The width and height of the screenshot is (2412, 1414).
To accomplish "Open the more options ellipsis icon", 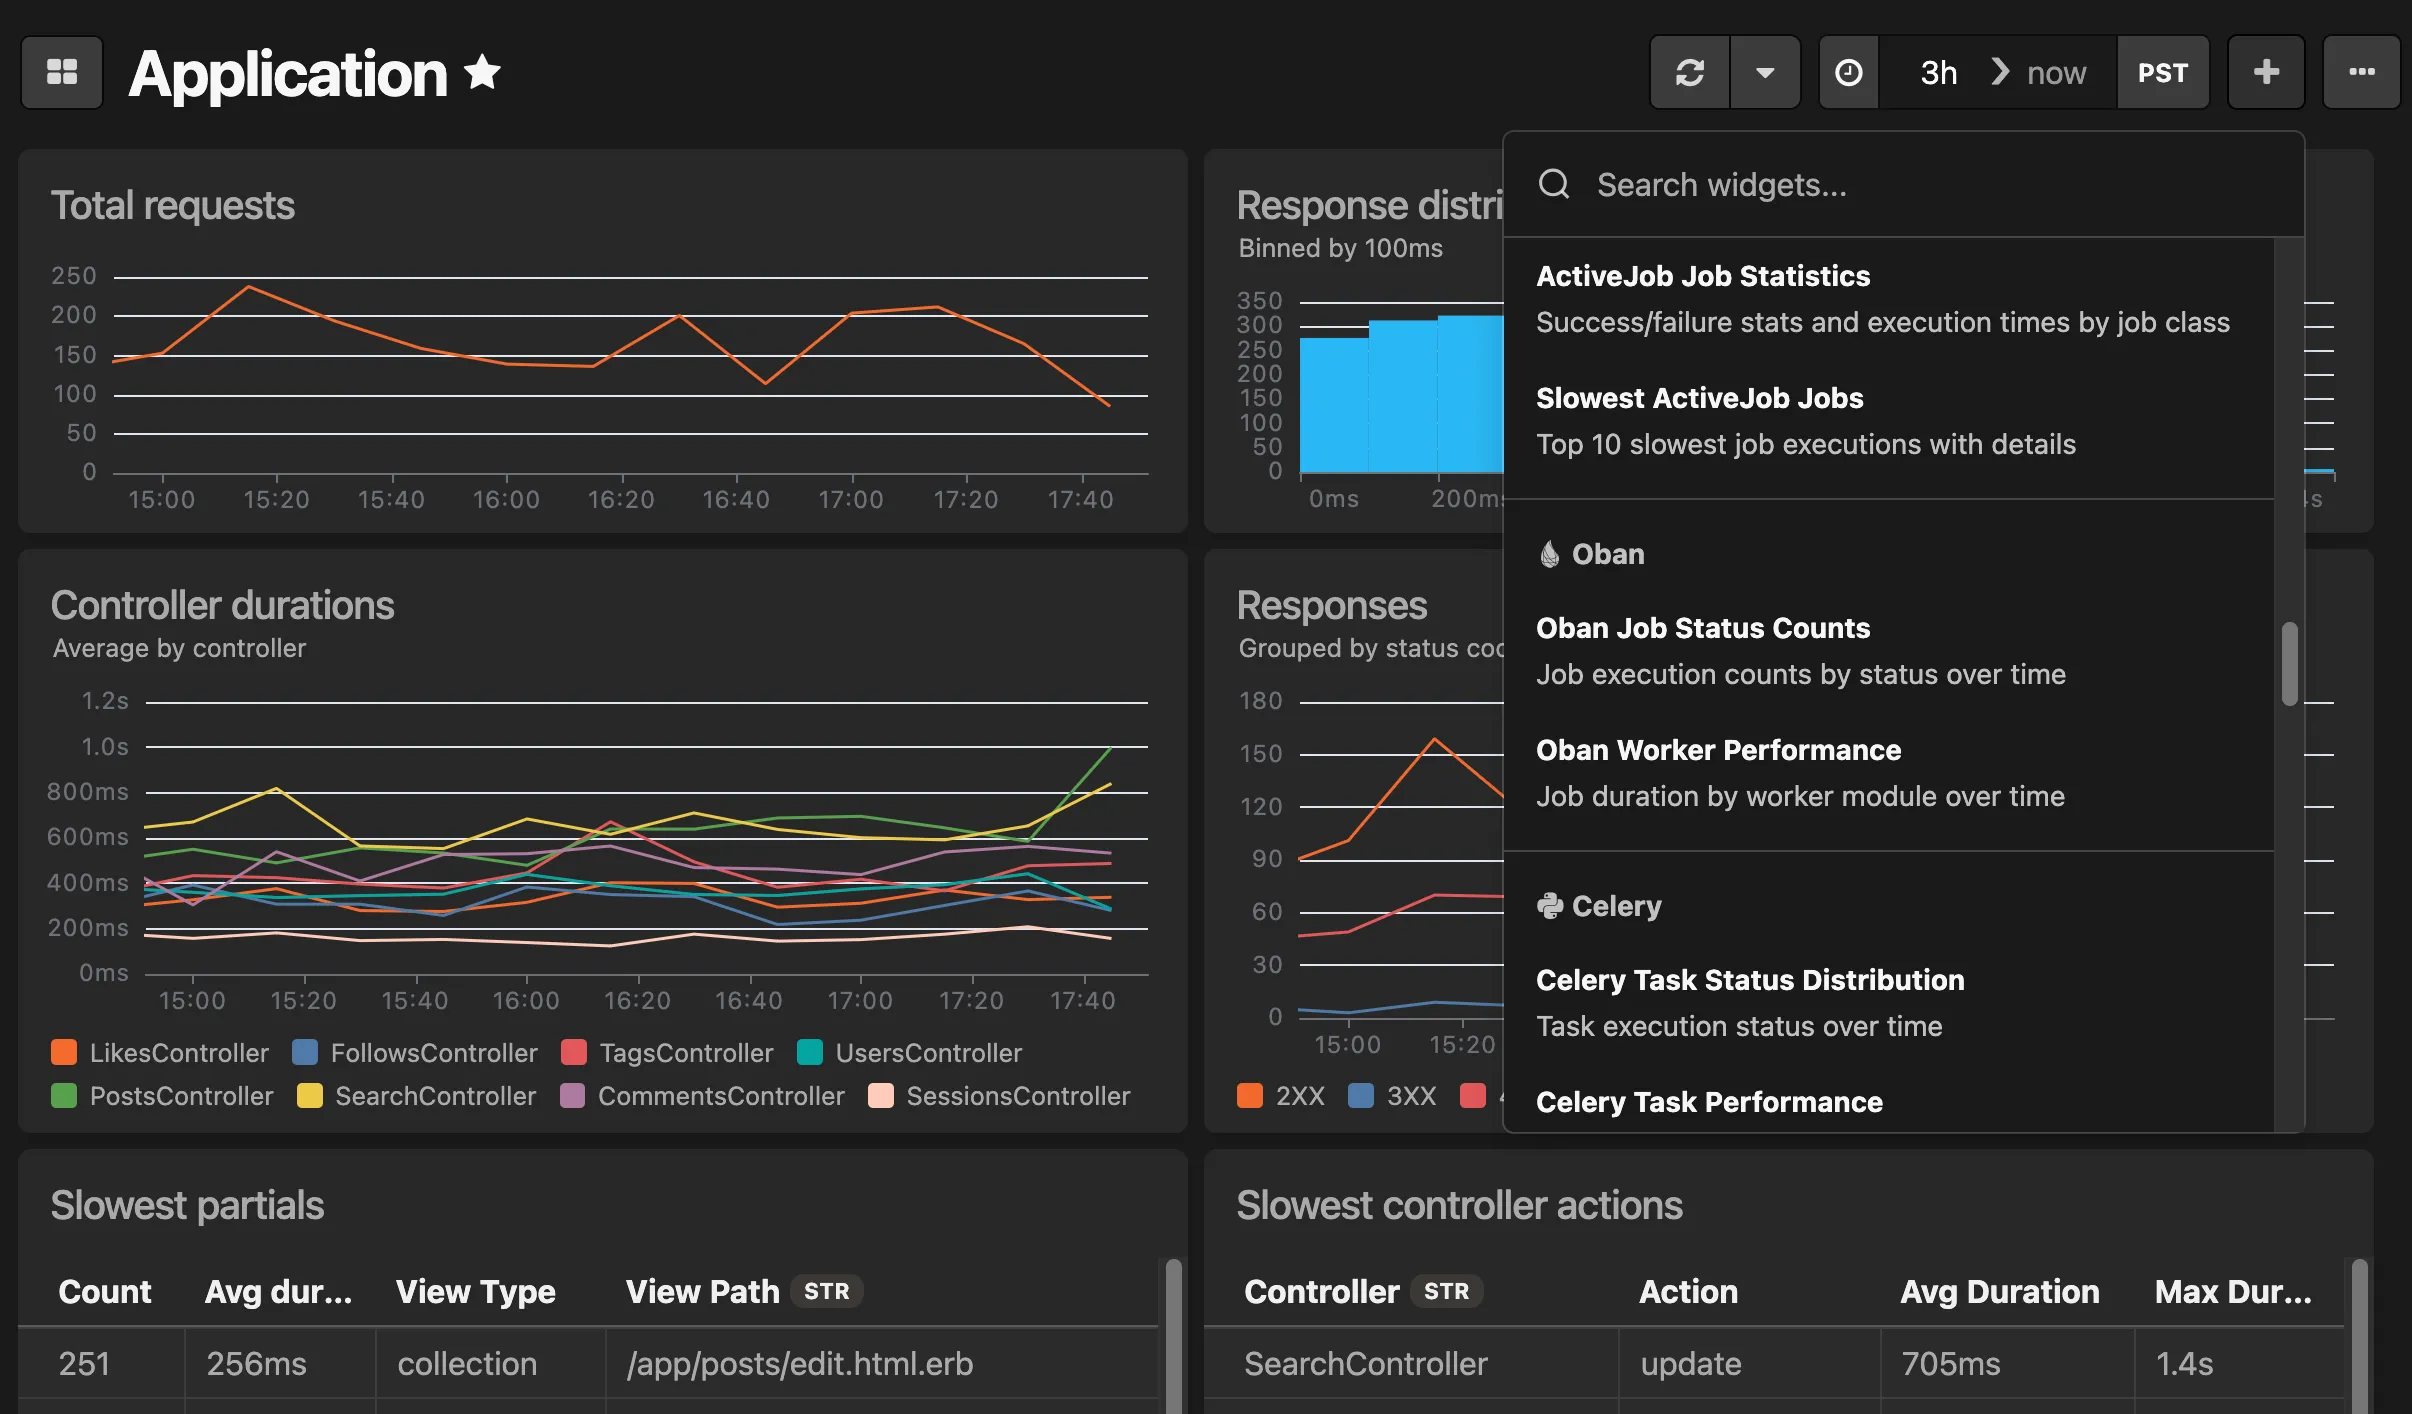I will point(2362,71).
